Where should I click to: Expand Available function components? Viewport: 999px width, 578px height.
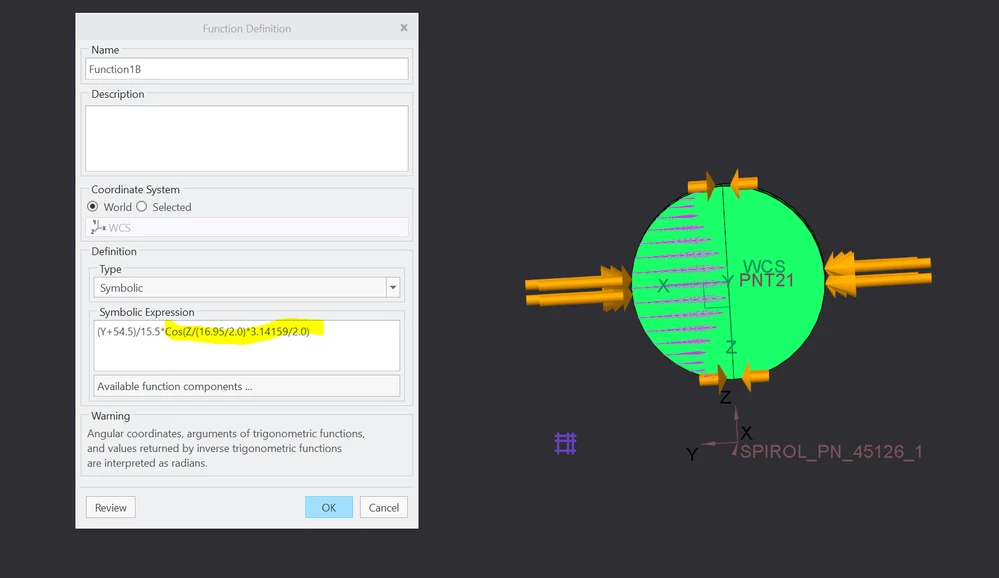pos(247,386)
